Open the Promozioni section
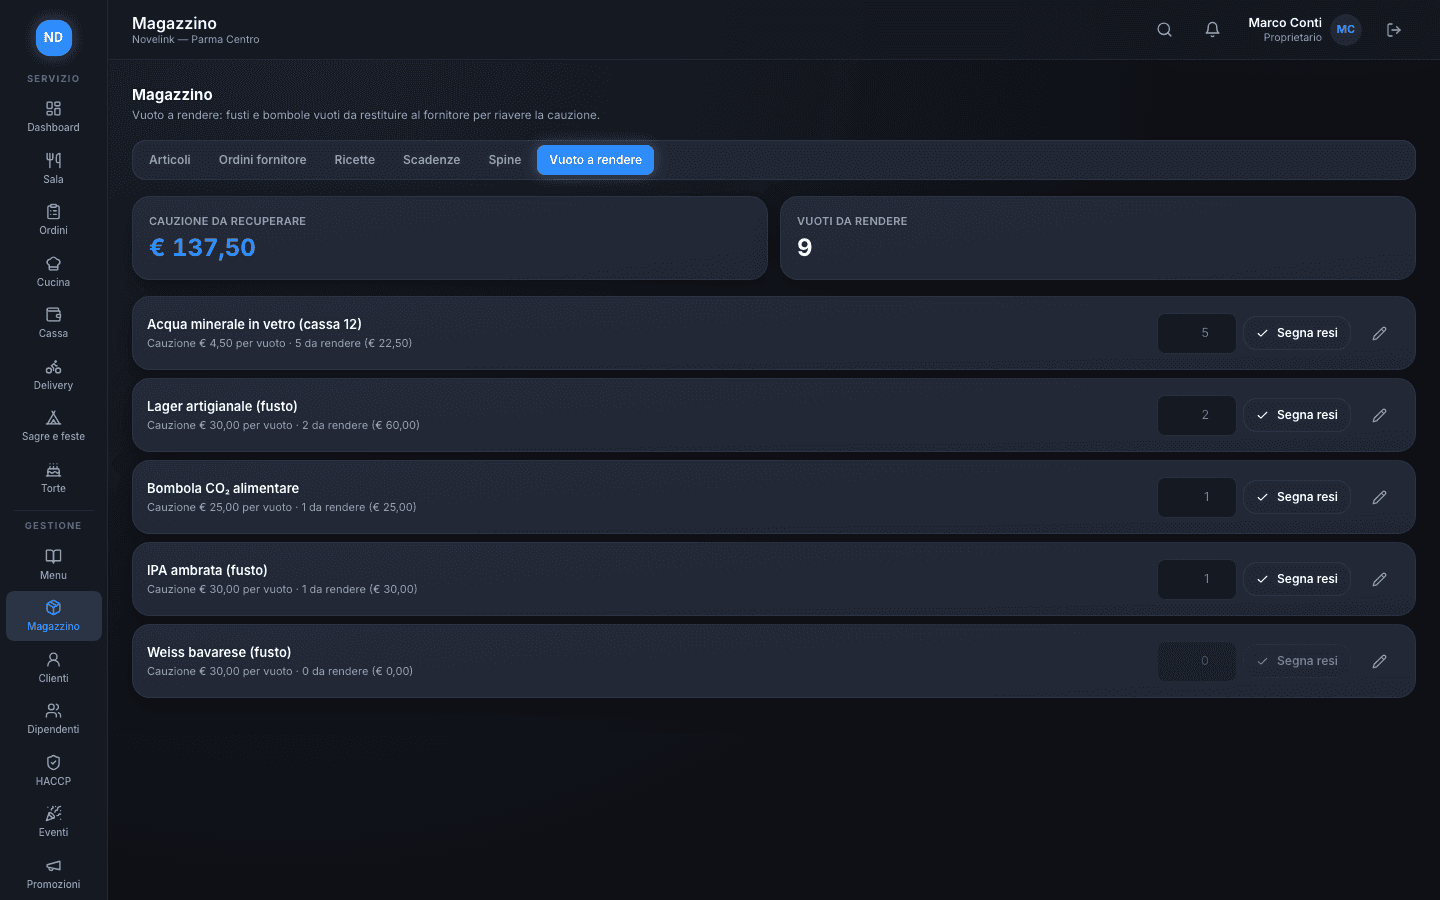The image size is (1440, 900). (54, 873)
